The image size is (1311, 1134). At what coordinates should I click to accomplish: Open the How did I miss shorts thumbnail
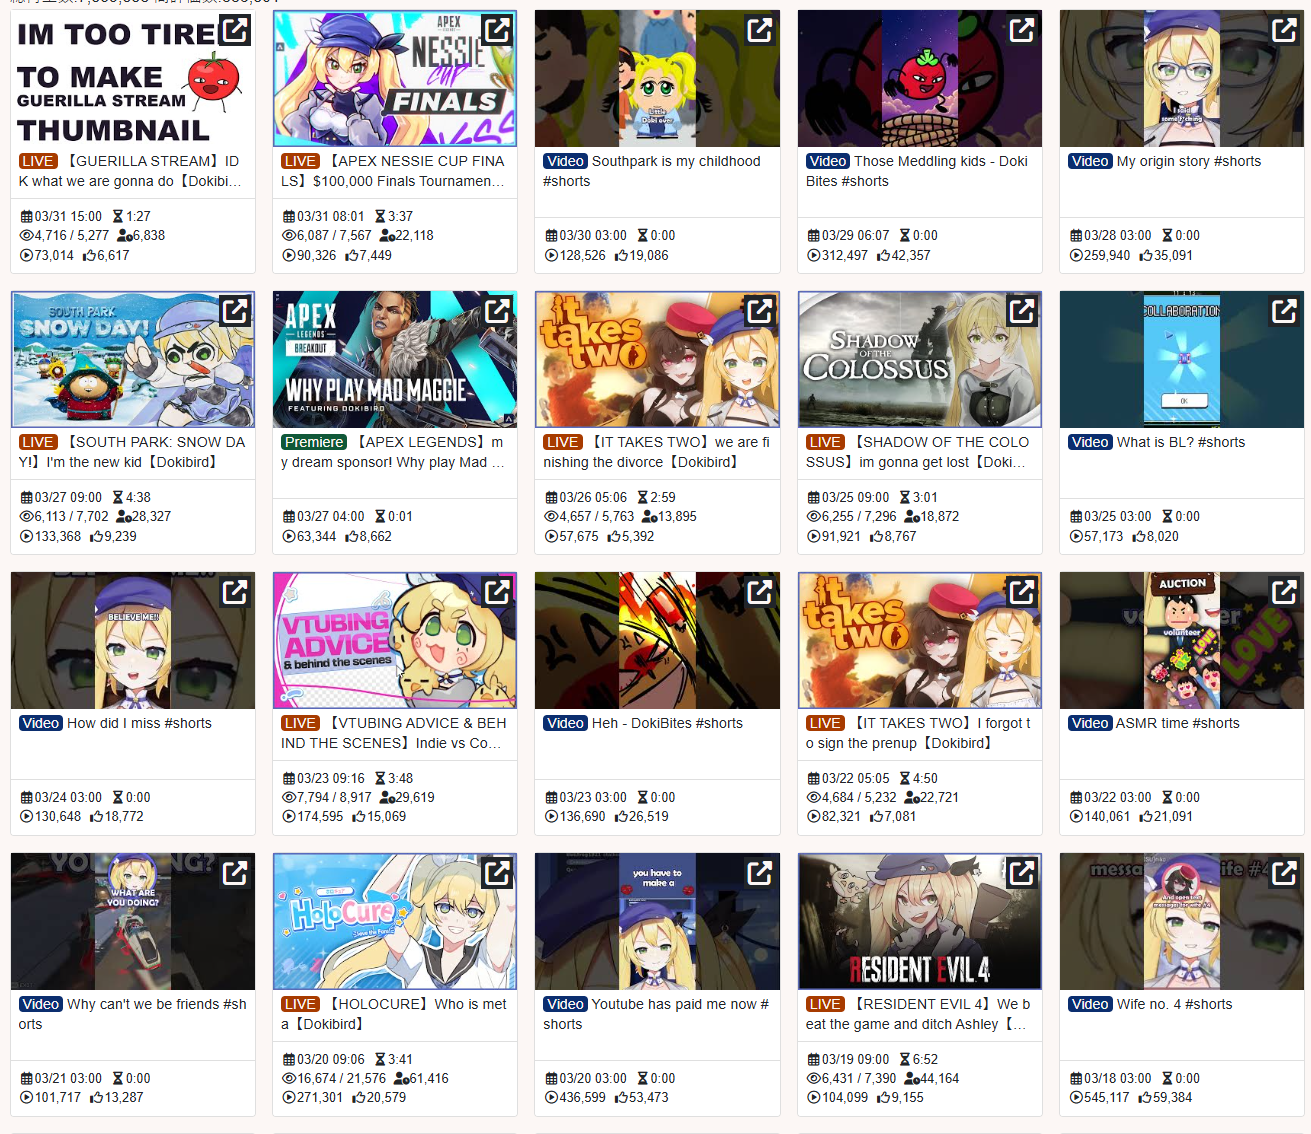133,641
